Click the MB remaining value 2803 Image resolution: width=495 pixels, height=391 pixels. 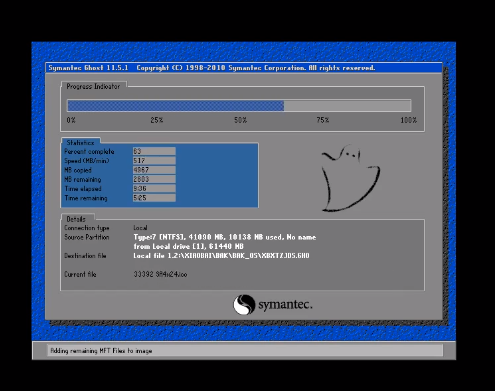[x=154, y=179]
